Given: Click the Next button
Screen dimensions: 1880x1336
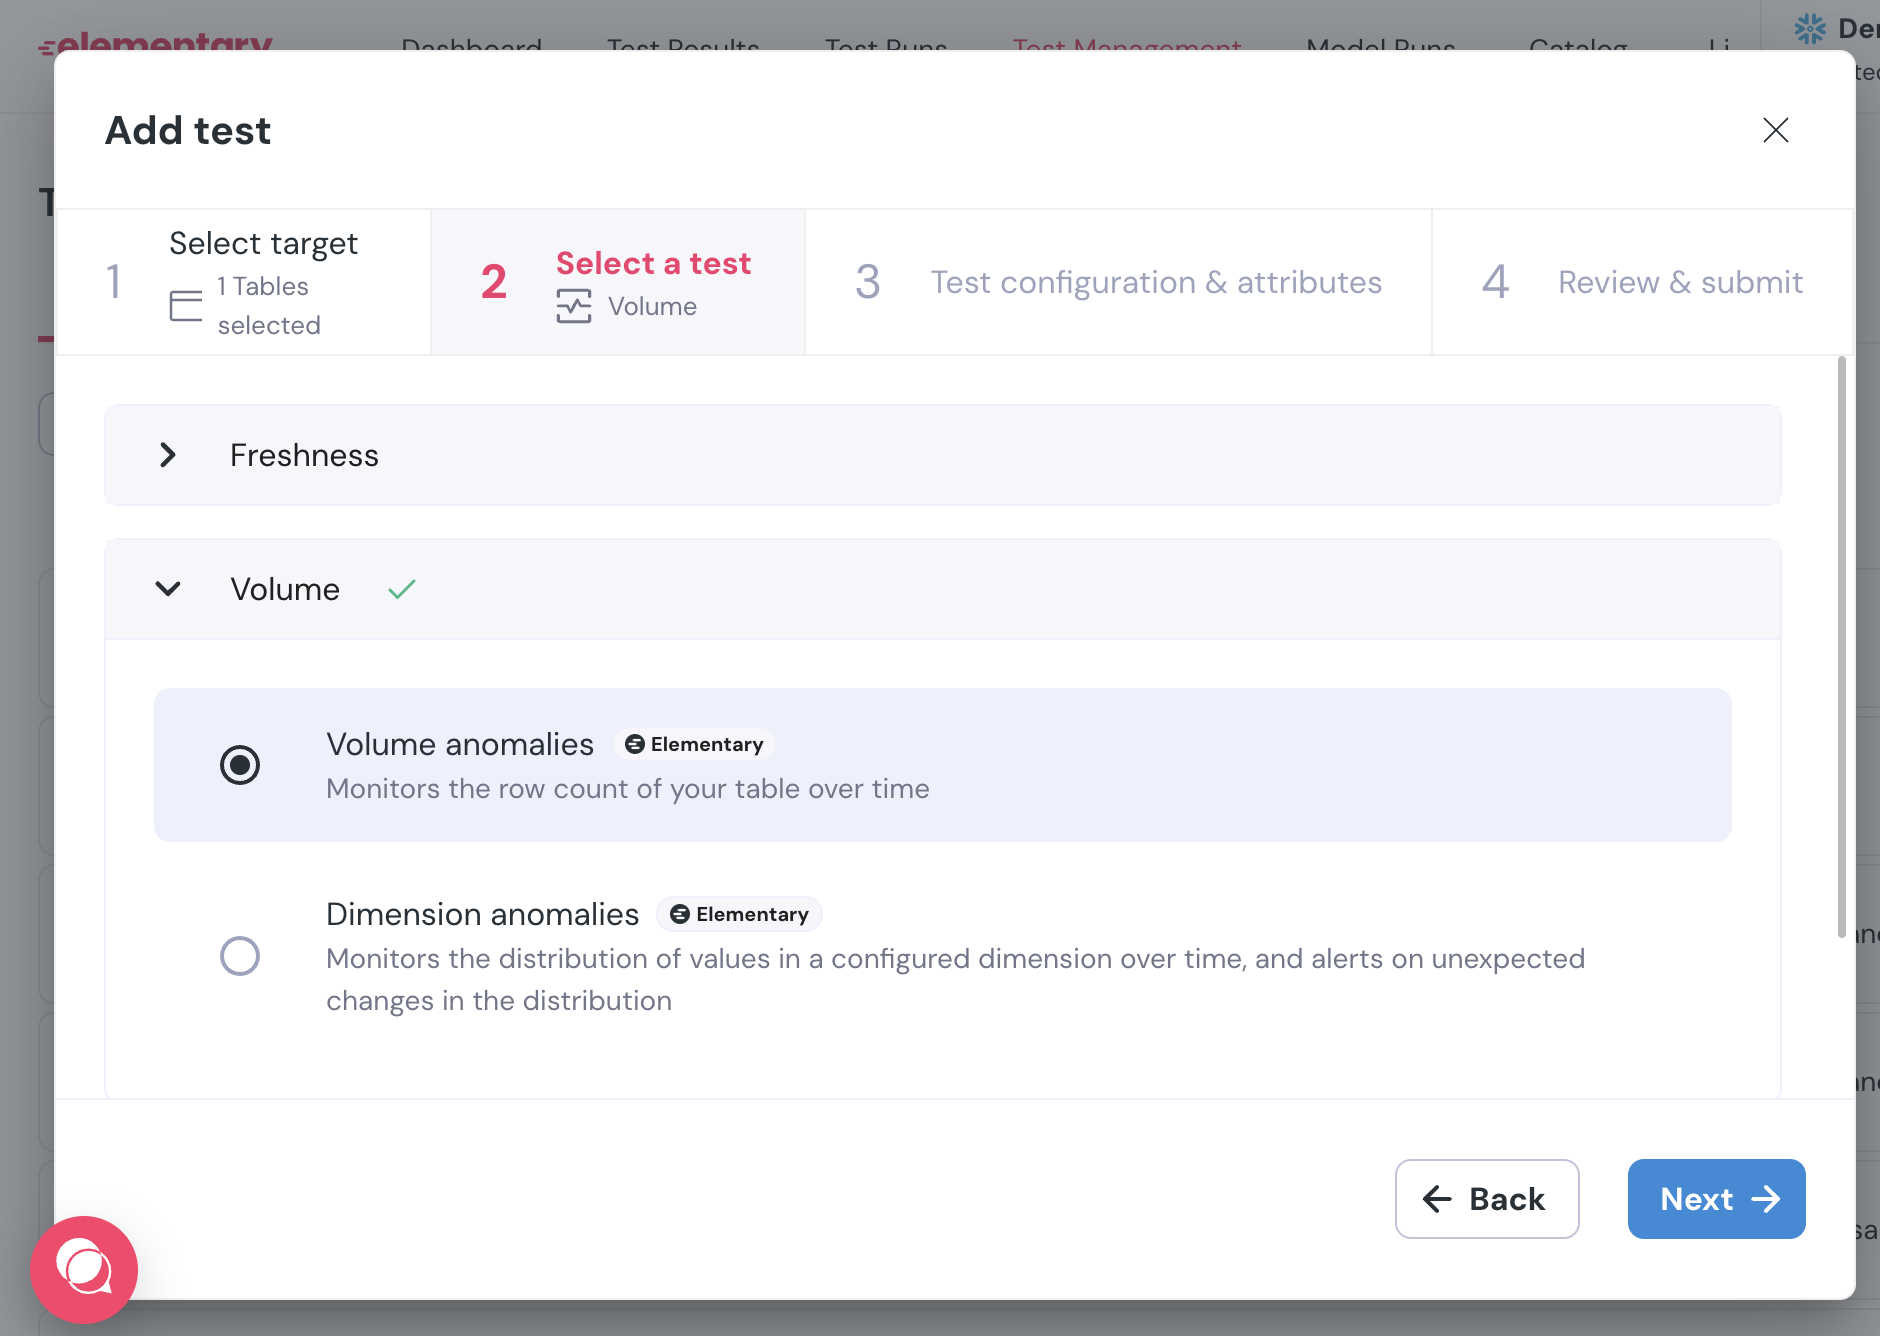Looking at the screenshot, I should click(x=1716, y=1199).
